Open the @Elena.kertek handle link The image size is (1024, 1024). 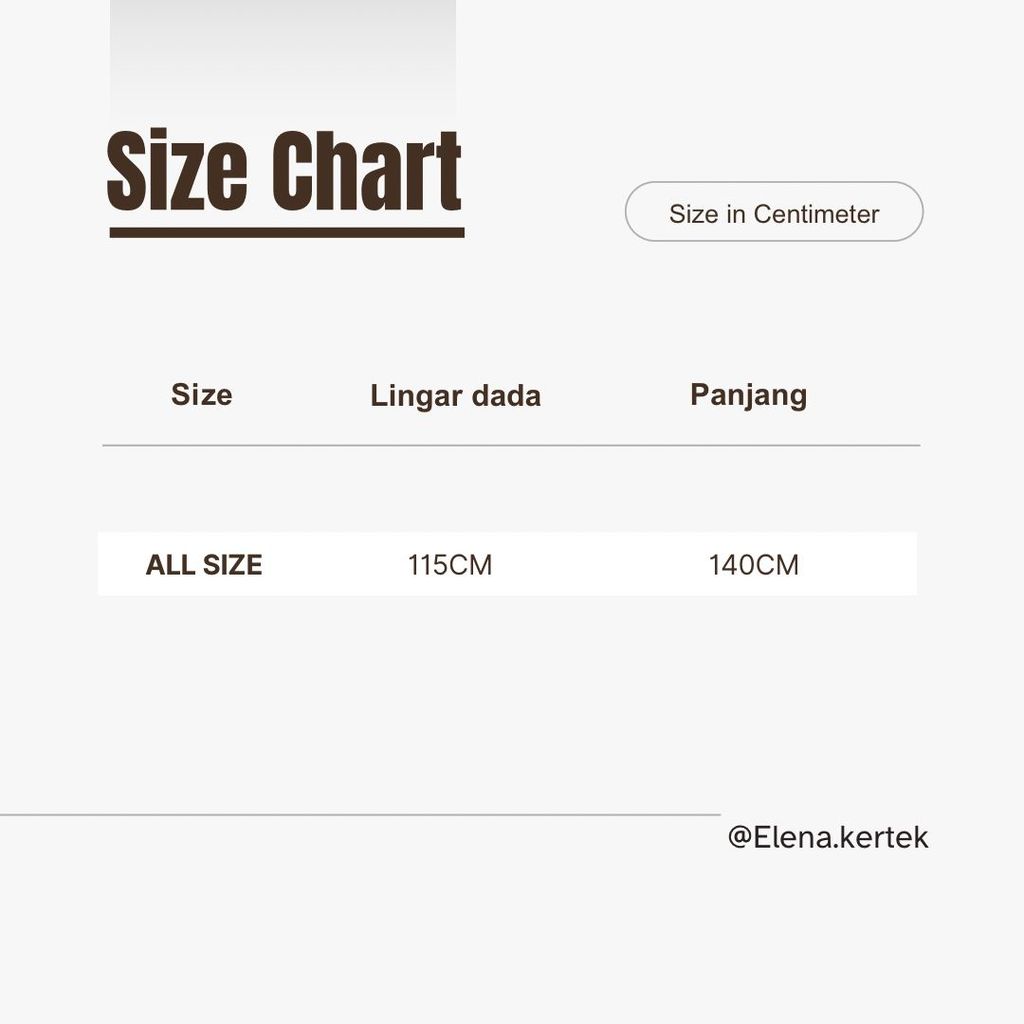pyautogui.click(x=827, y=837)
